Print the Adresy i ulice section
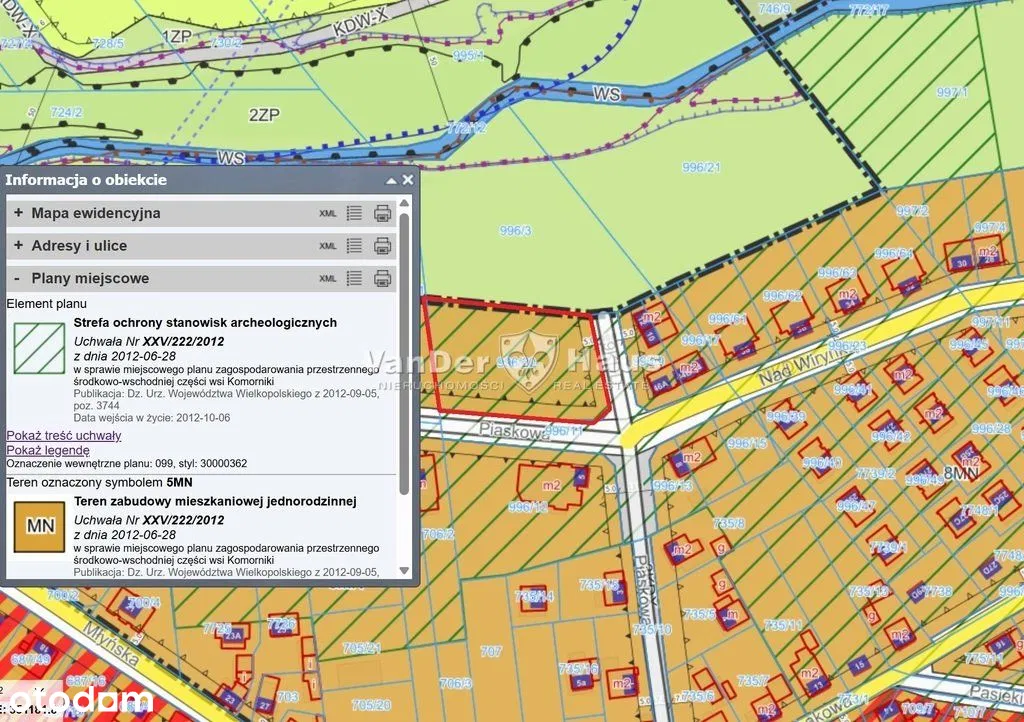This screenshot has width=1024, height=722. 382,246
